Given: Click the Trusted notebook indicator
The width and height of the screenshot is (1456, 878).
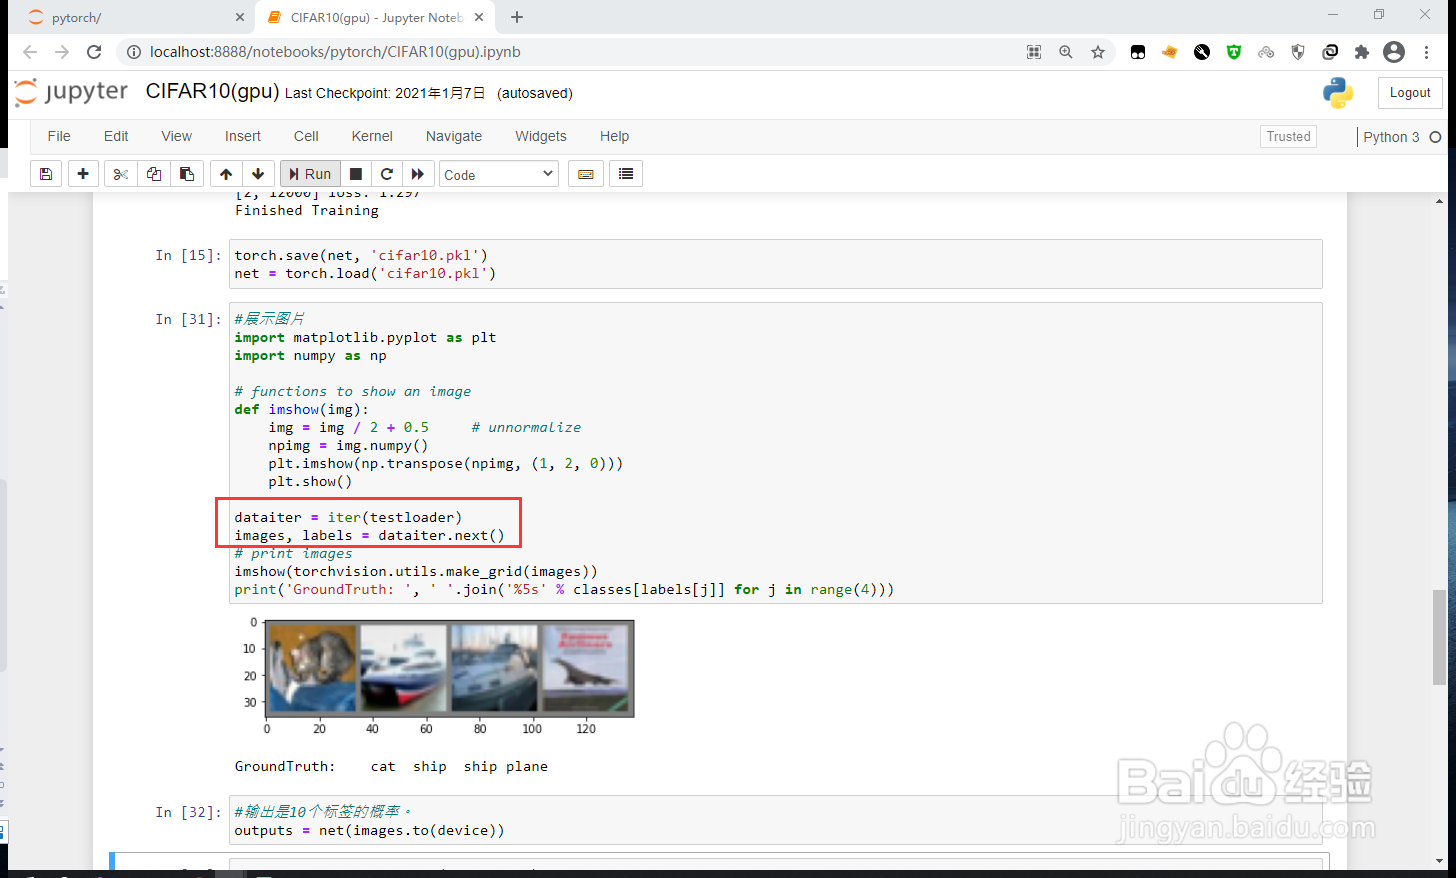Looking at the screenshot, I should pos(1288,137).
